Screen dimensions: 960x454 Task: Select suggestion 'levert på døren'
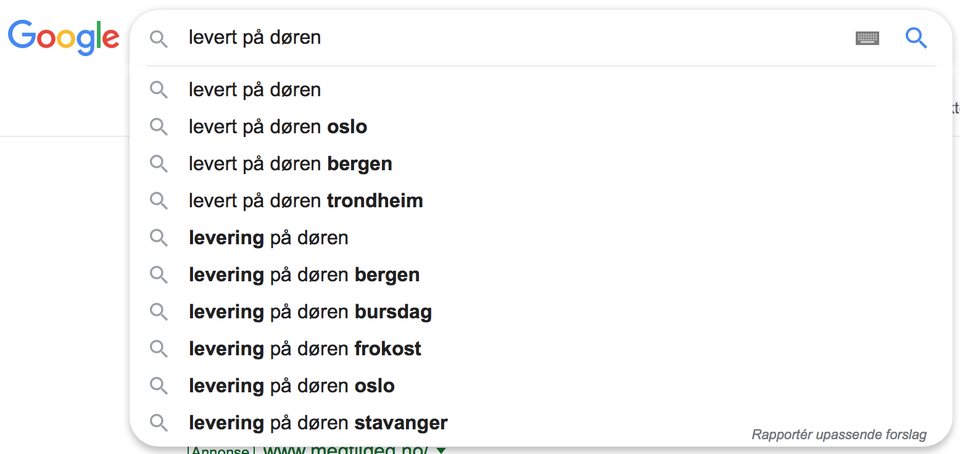coord(255,90)
